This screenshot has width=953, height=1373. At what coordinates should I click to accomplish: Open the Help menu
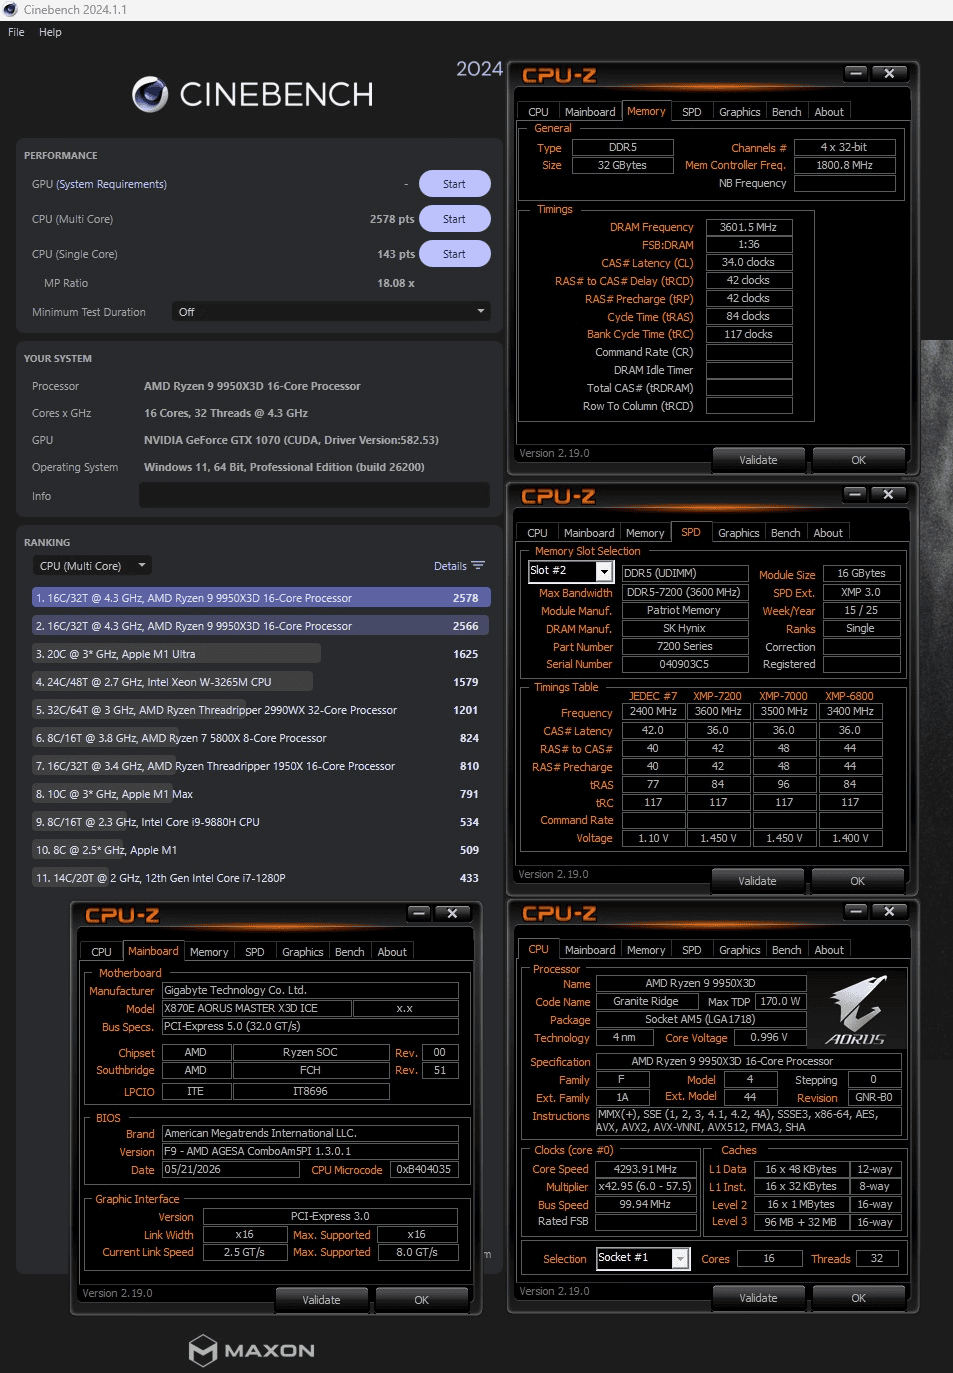coord(50,32)
